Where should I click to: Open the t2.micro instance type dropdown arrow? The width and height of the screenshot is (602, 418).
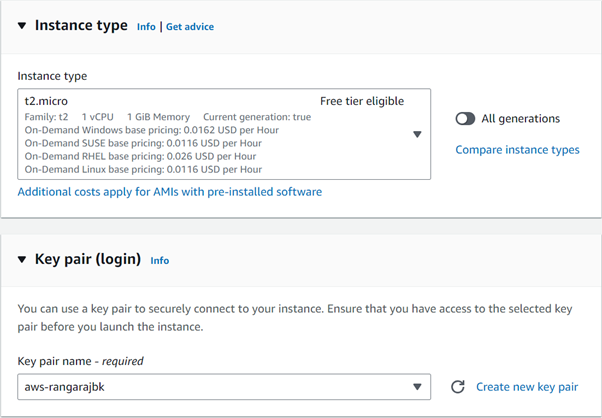(417, 134)
